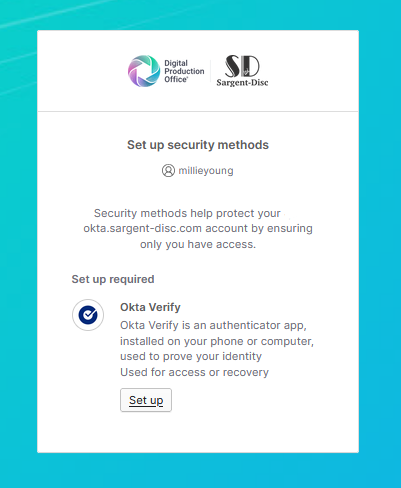This screenshot has height=488, width=401.
Task: Click the 'Set up security methods' heading
Action: click(x=198, y=145)
